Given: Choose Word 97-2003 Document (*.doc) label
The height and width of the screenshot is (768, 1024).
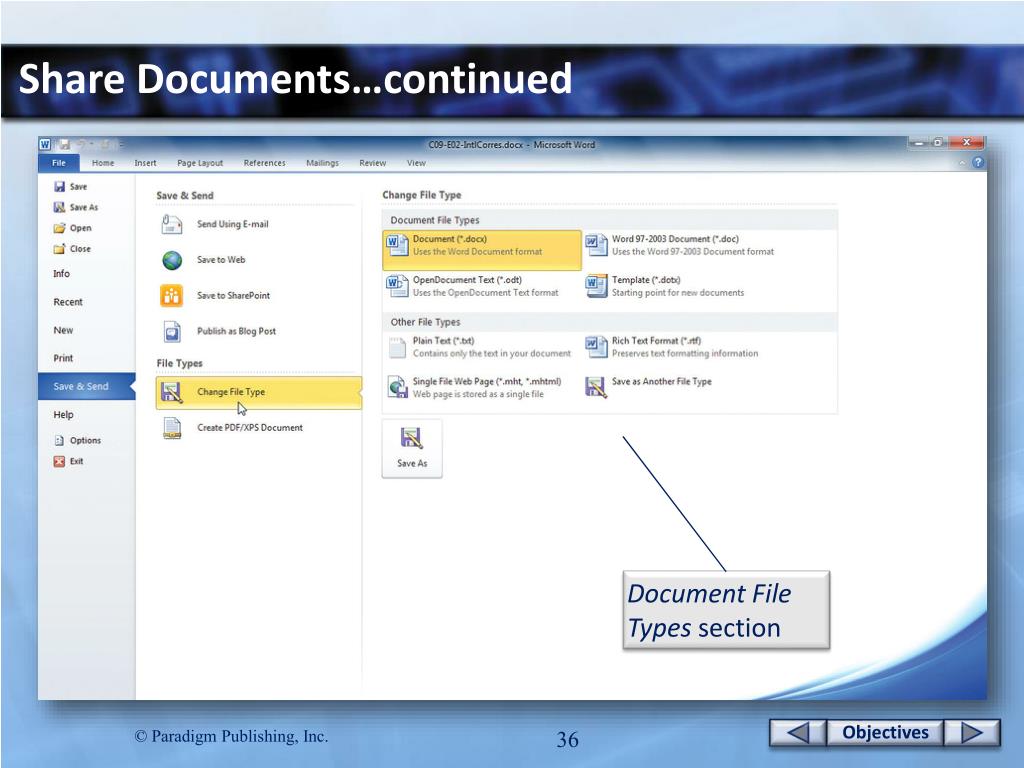Looking at the screenshot, I should [x=675, y=239].
